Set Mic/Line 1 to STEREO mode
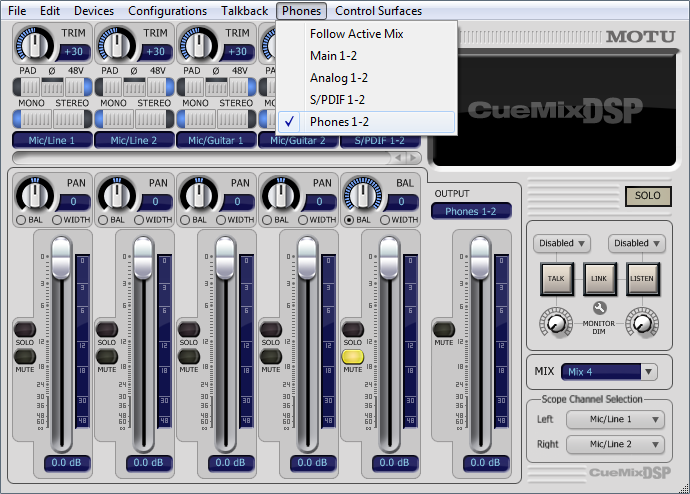690x494 pixels. pyautogui.click(x=72, y=119)
